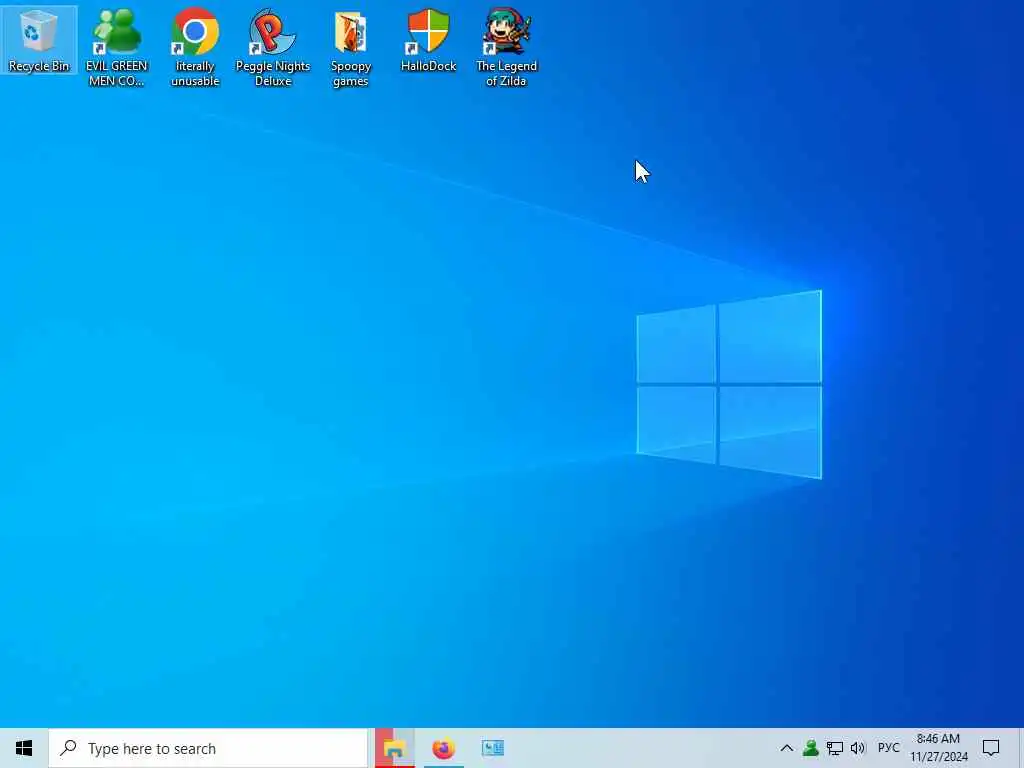Focus the Type here to search box

point(208,748)
